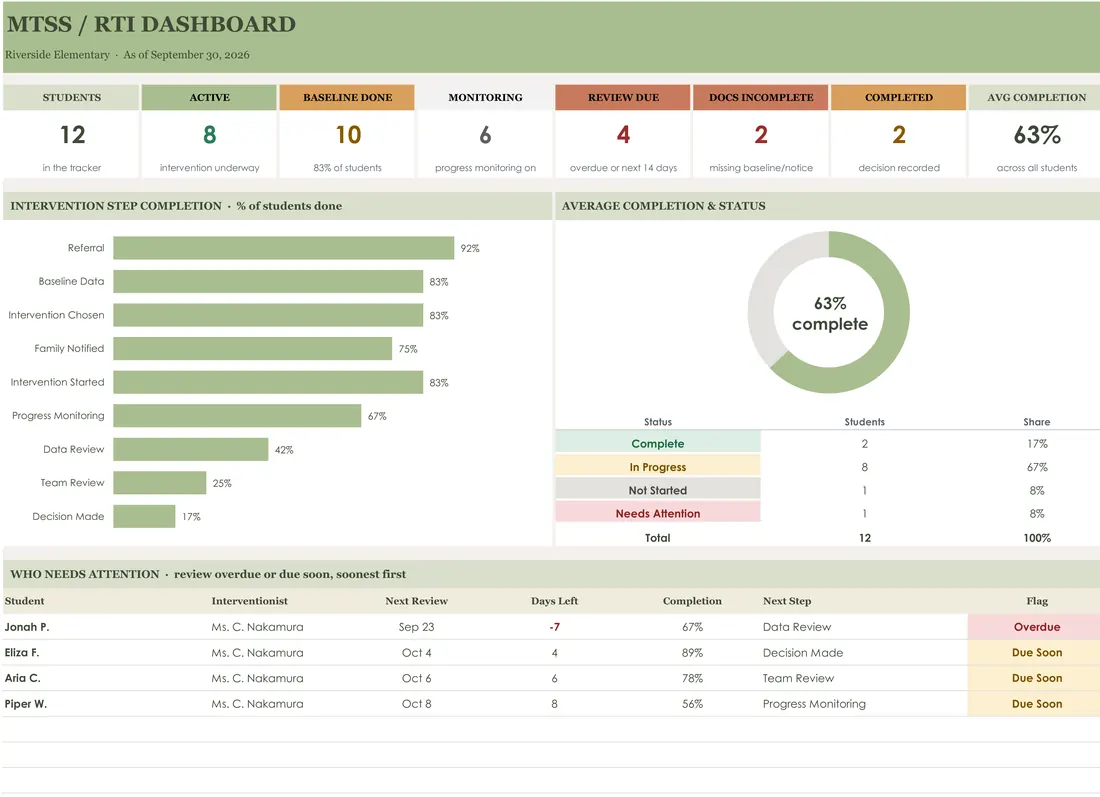Screen dimensions: 1100x797
Task: Select 'across all students' caption
Action: (x=1037, y=168)
